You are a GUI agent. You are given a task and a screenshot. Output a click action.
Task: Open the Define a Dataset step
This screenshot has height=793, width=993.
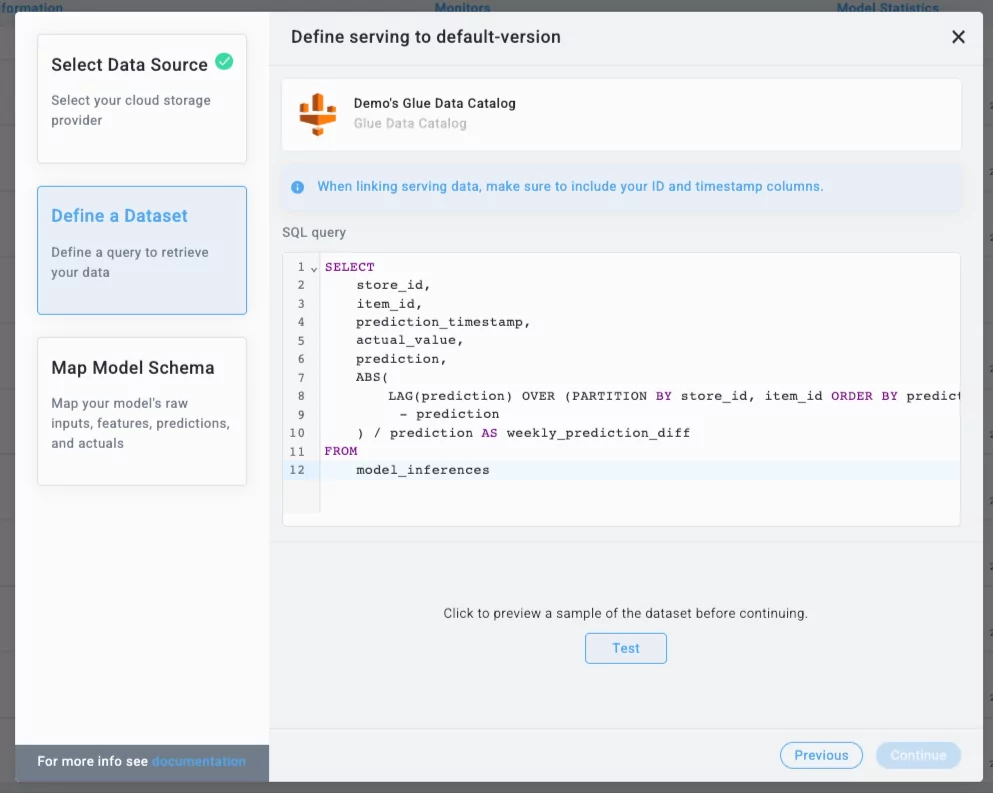point(142,250)
